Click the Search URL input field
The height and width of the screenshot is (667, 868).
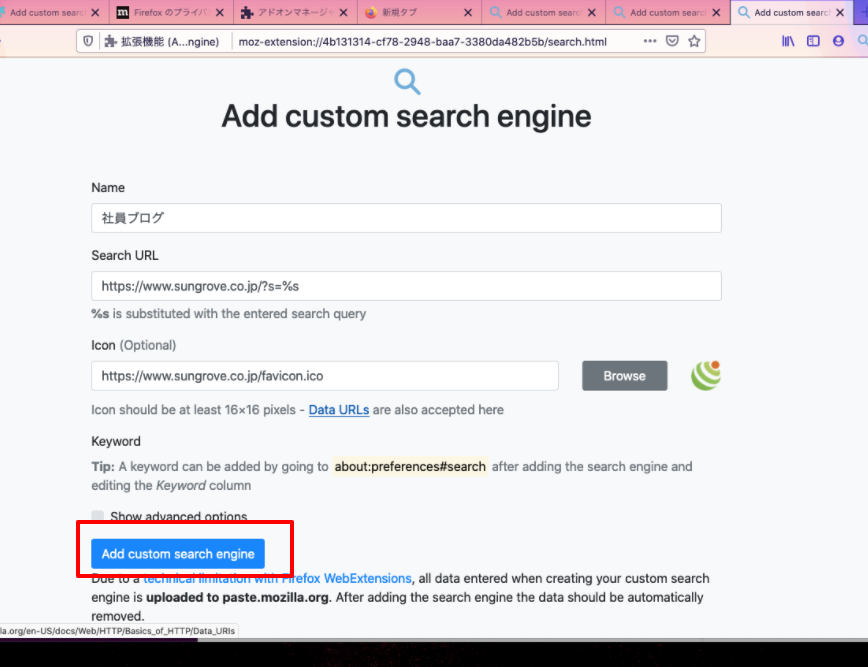tap(406, 286)
